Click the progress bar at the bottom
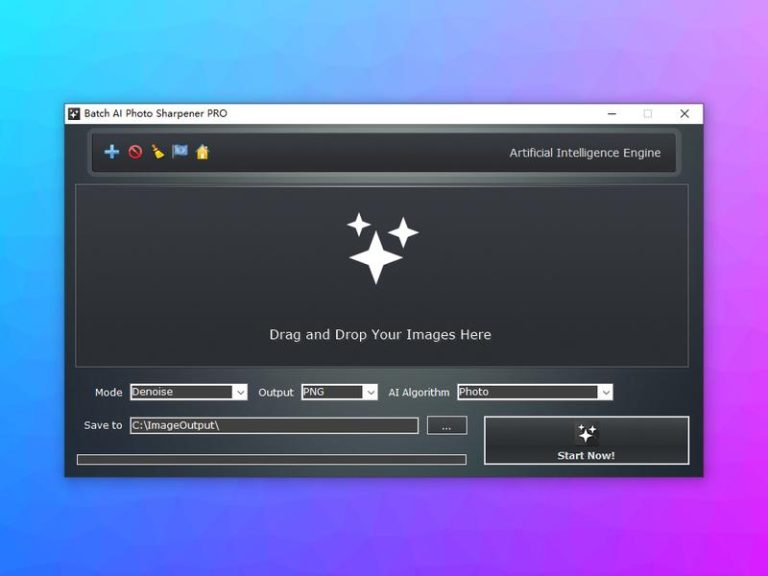Screen dimensions: 768x576 tap(272, 459)
